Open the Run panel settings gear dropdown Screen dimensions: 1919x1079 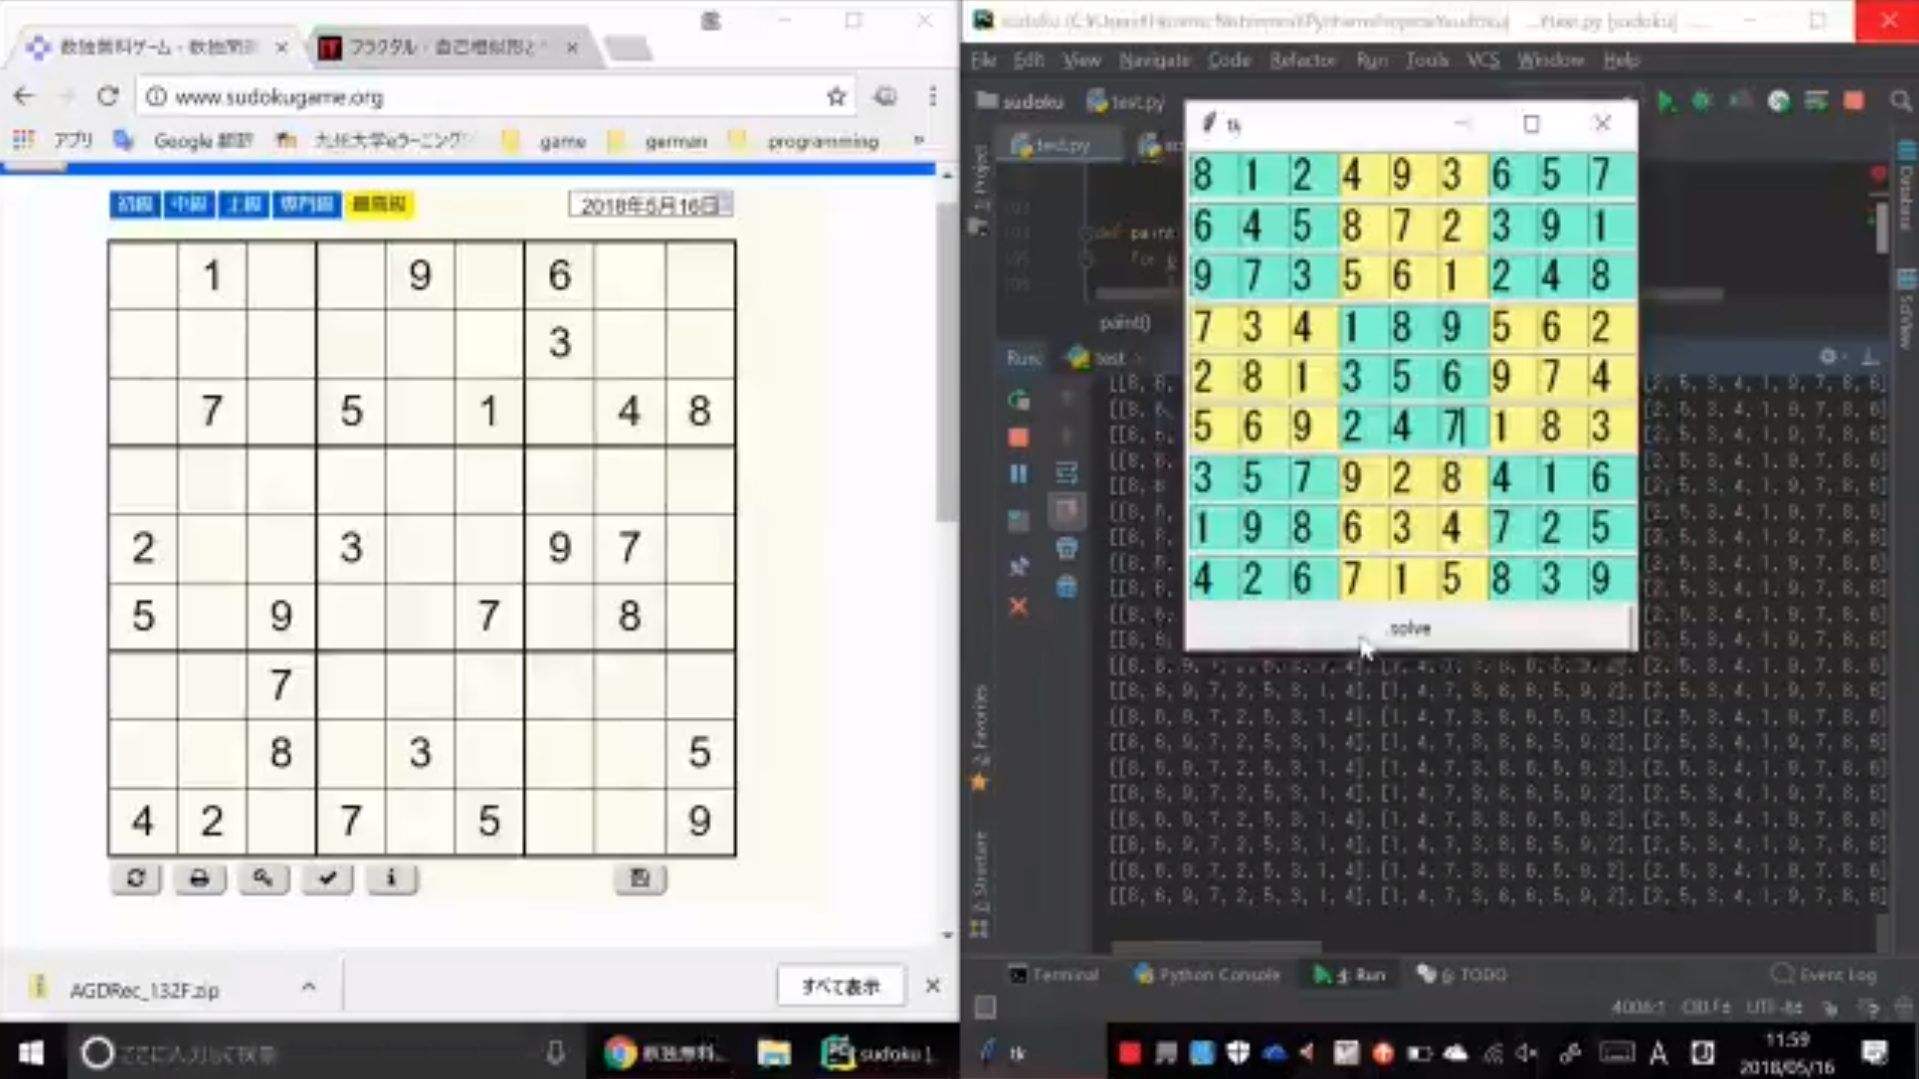click(x=1828, y=357)
